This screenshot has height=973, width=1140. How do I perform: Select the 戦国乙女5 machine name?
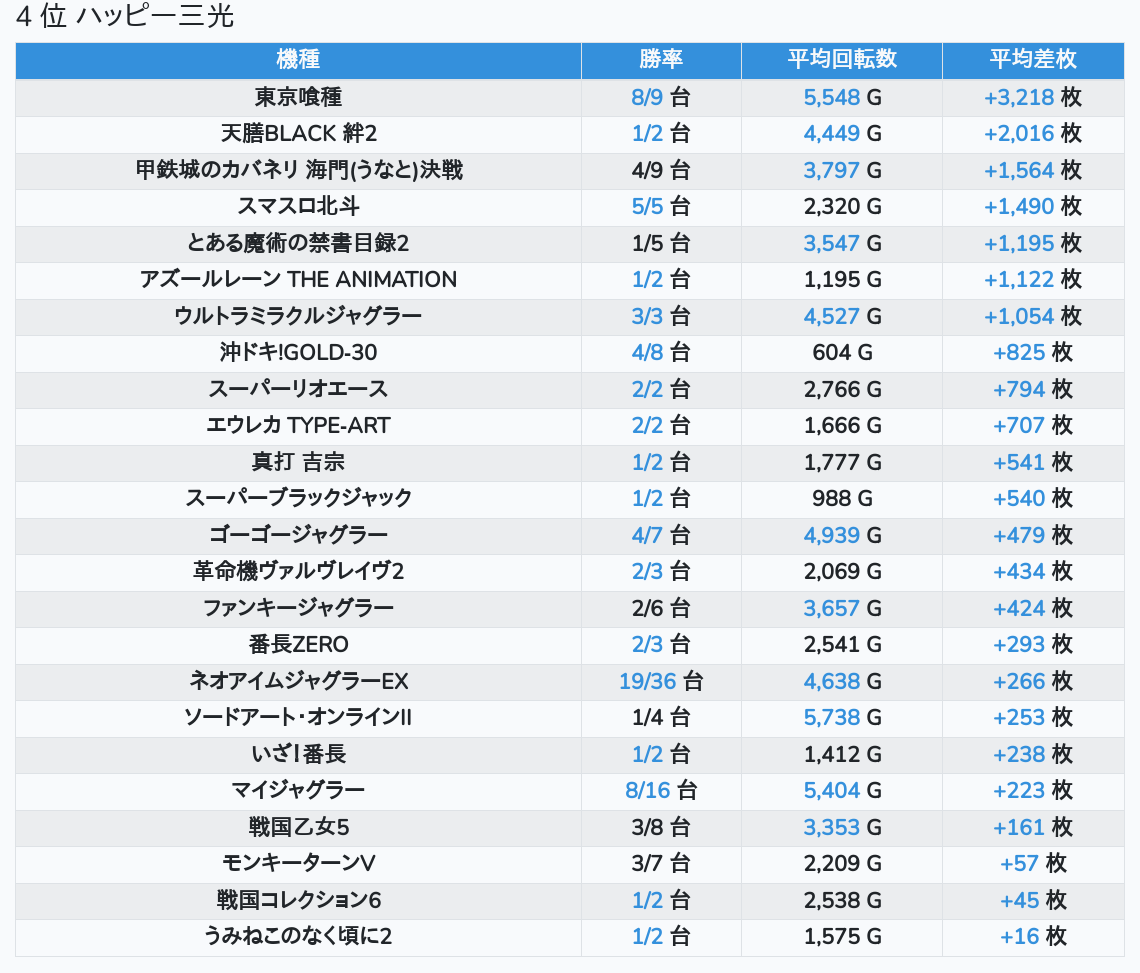click(x=298, y=828)
